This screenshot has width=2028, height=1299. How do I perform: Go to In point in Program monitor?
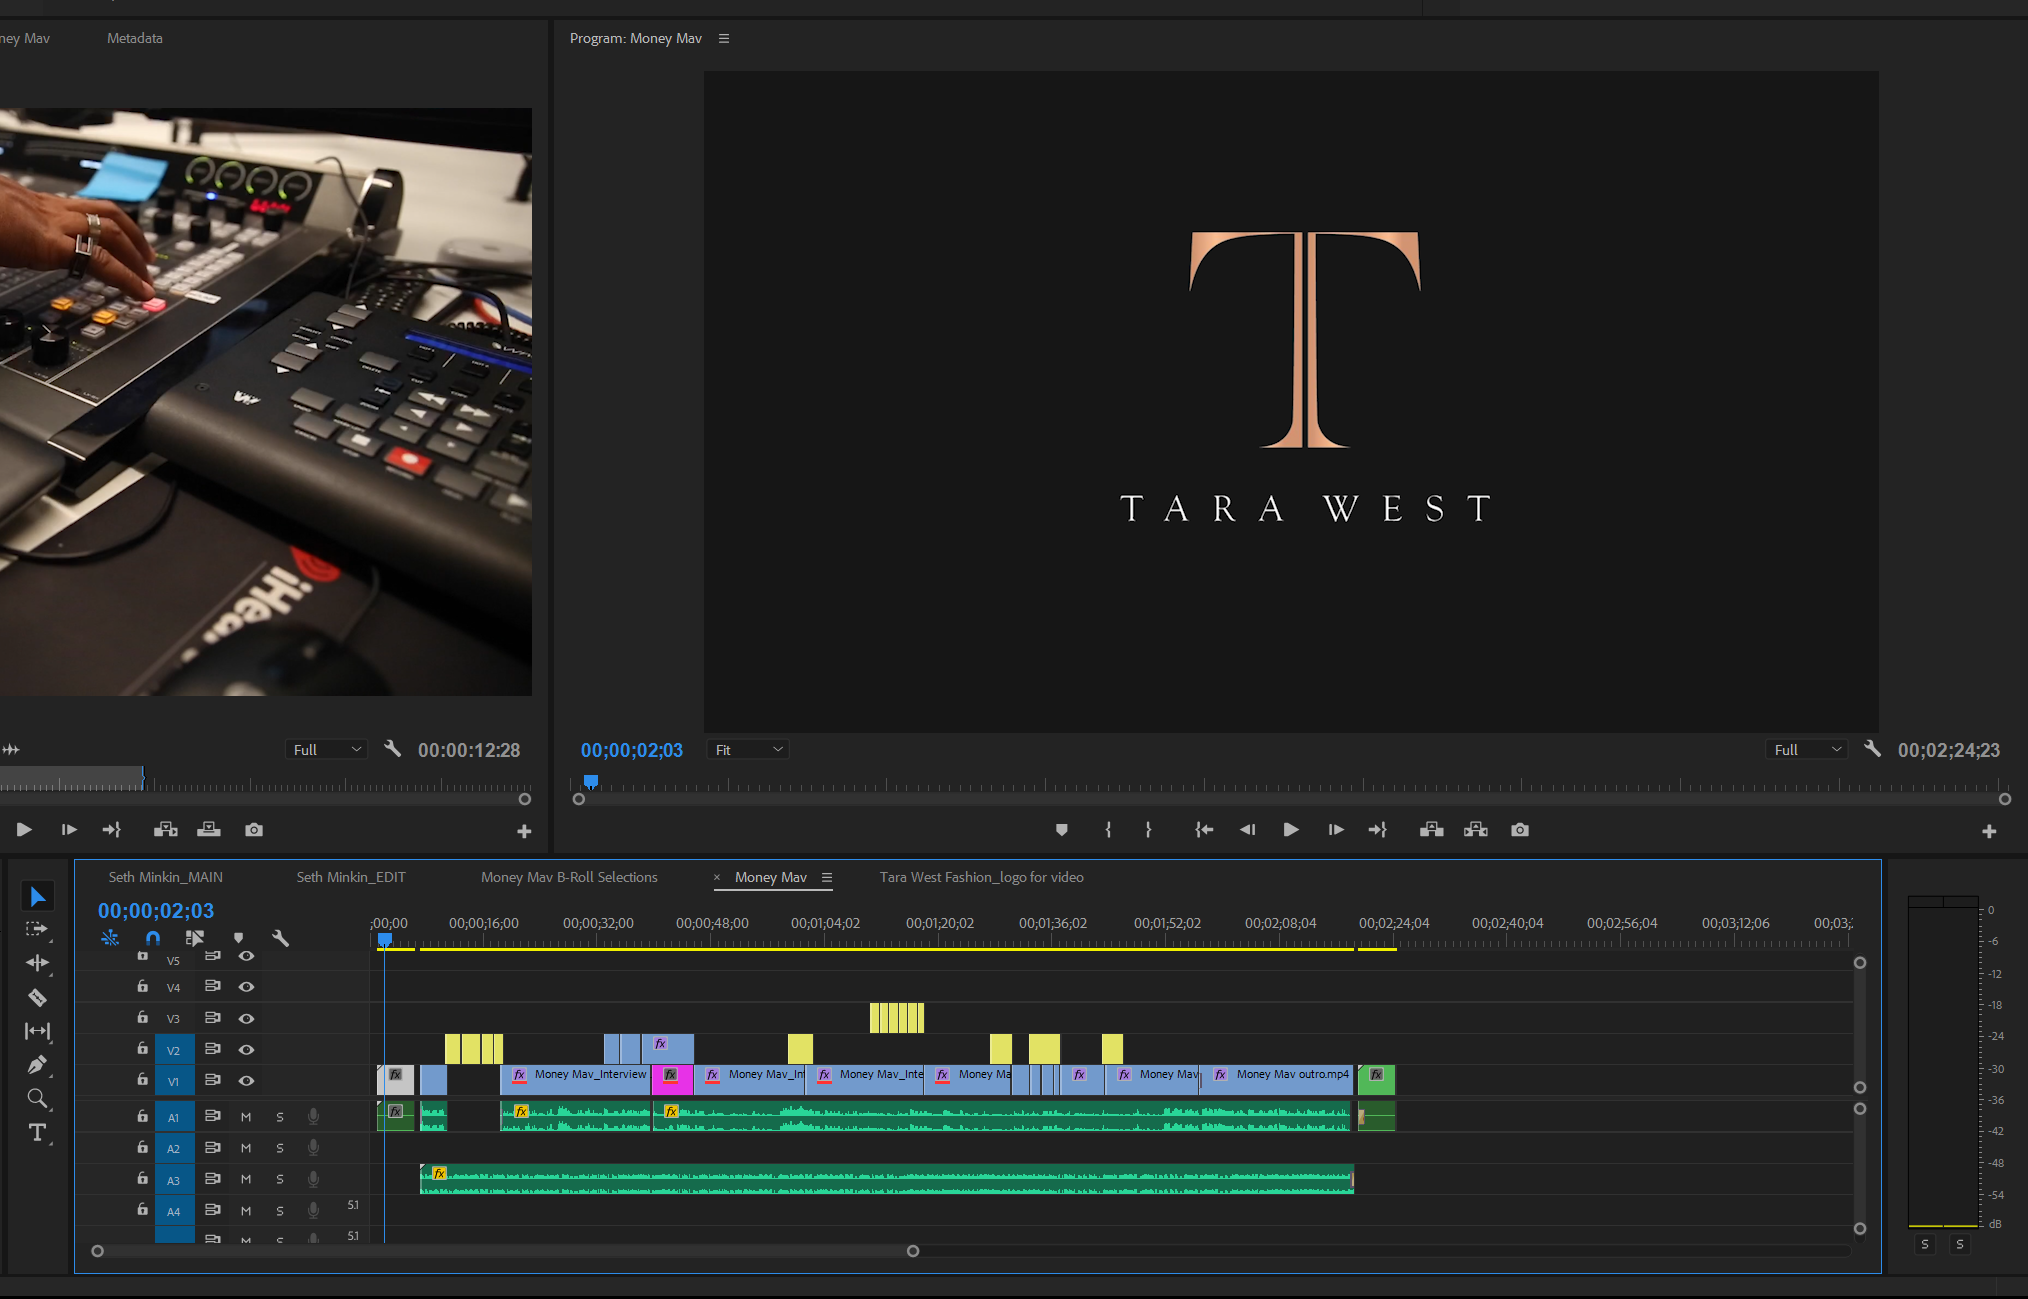pyautogui.click(x=1204, y=830)
